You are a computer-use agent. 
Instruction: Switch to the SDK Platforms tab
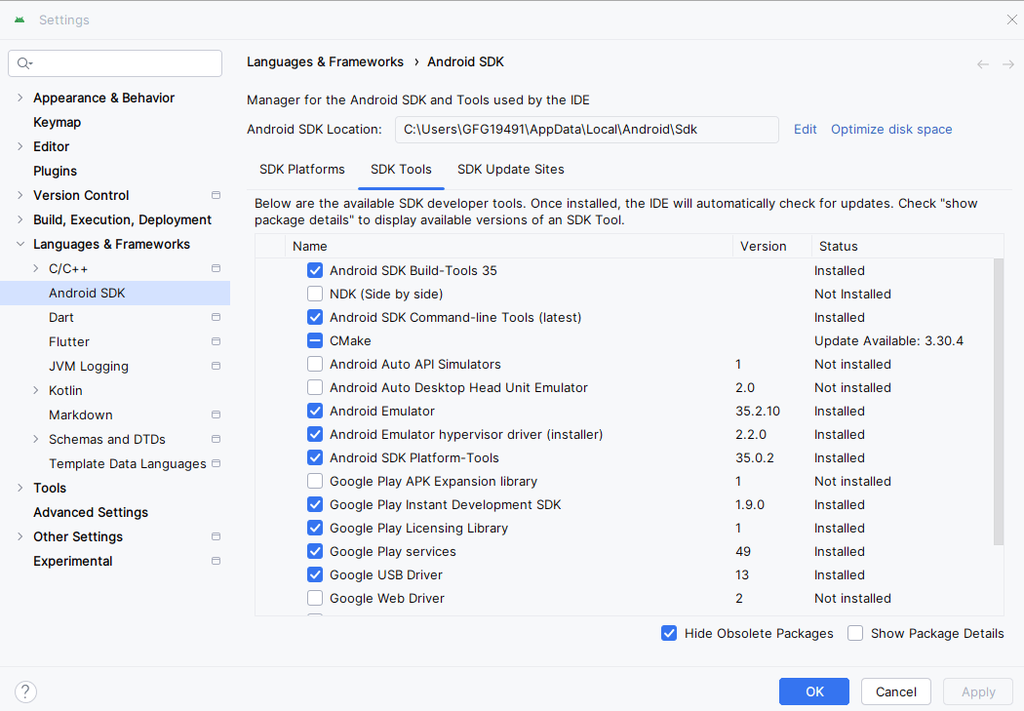coord(302,169)
